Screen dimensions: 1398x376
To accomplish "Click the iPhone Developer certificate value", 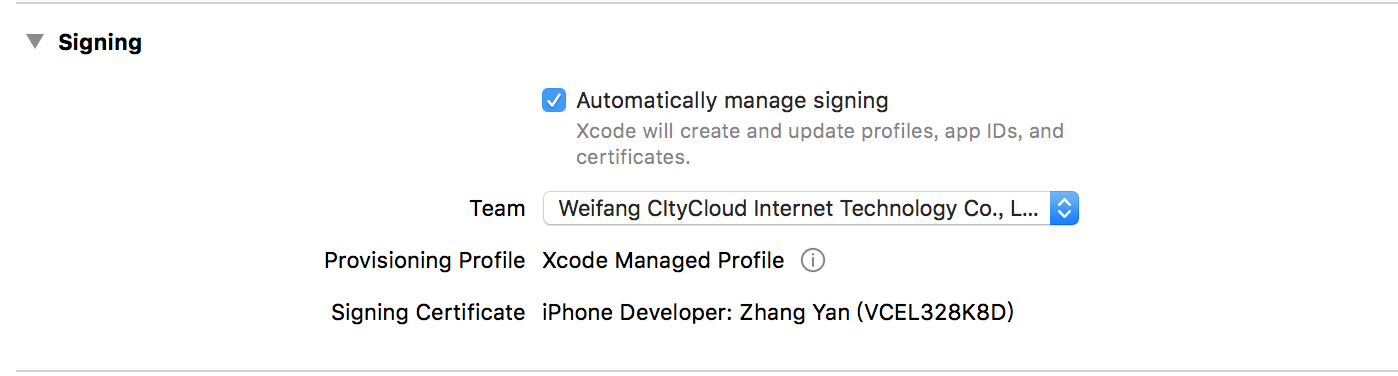I will tap(778, 313).
